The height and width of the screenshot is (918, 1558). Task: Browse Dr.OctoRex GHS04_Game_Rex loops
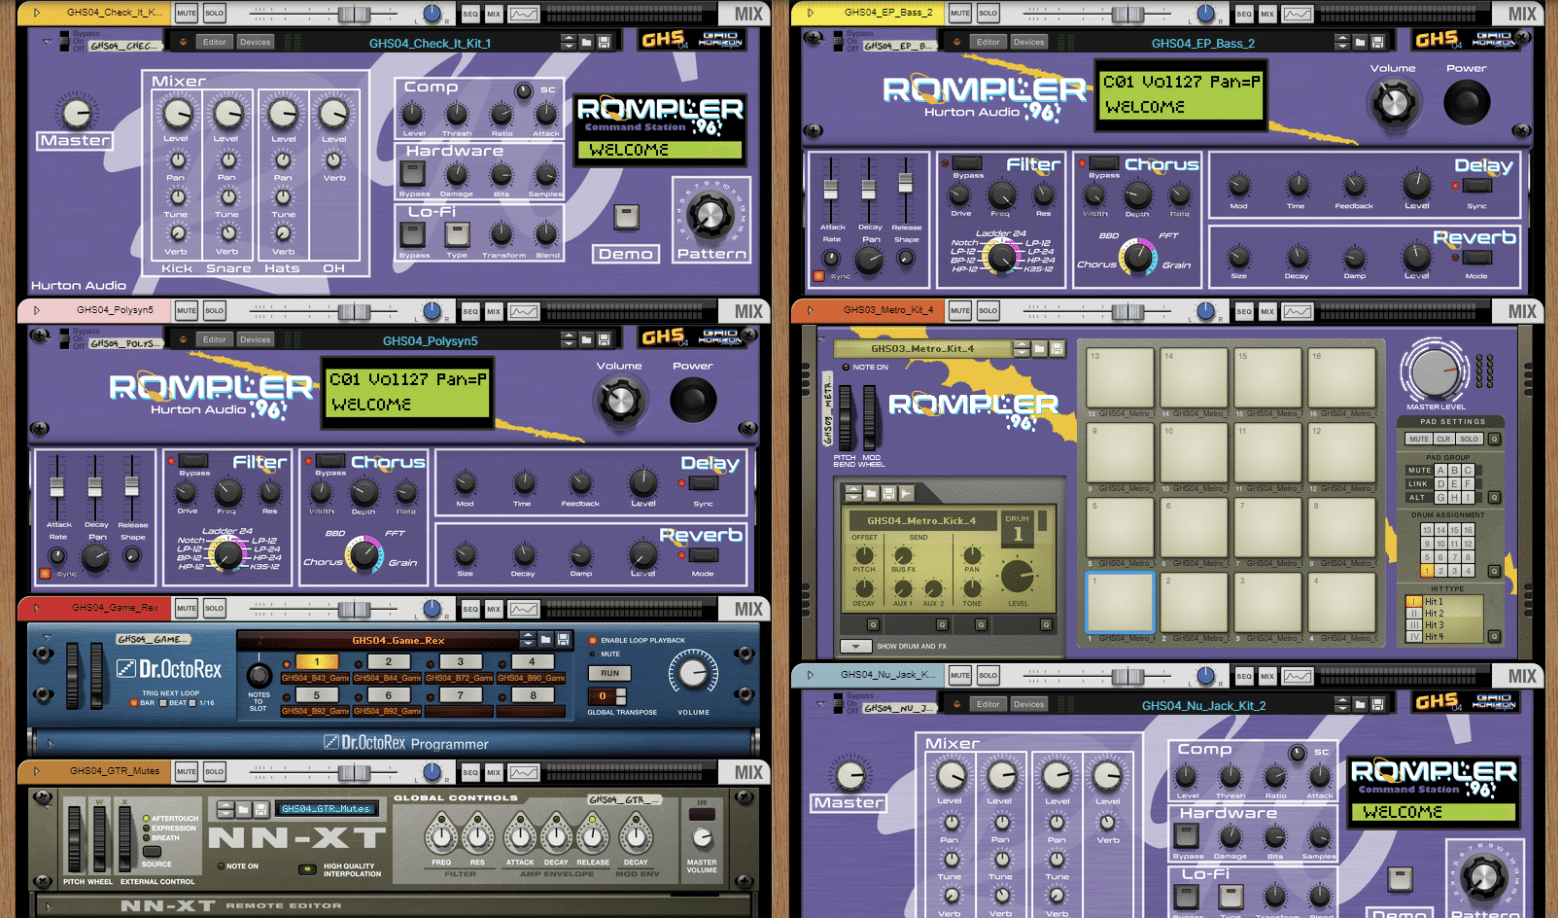(x=545, y=639)
